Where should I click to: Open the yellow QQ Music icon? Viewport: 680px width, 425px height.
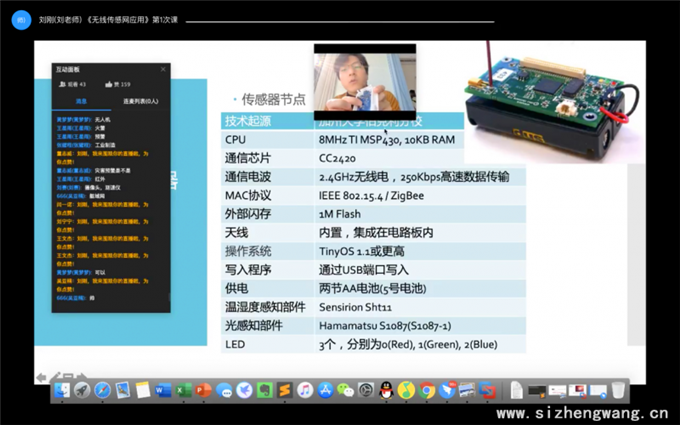pyautogui.click(x=406, y=390)
